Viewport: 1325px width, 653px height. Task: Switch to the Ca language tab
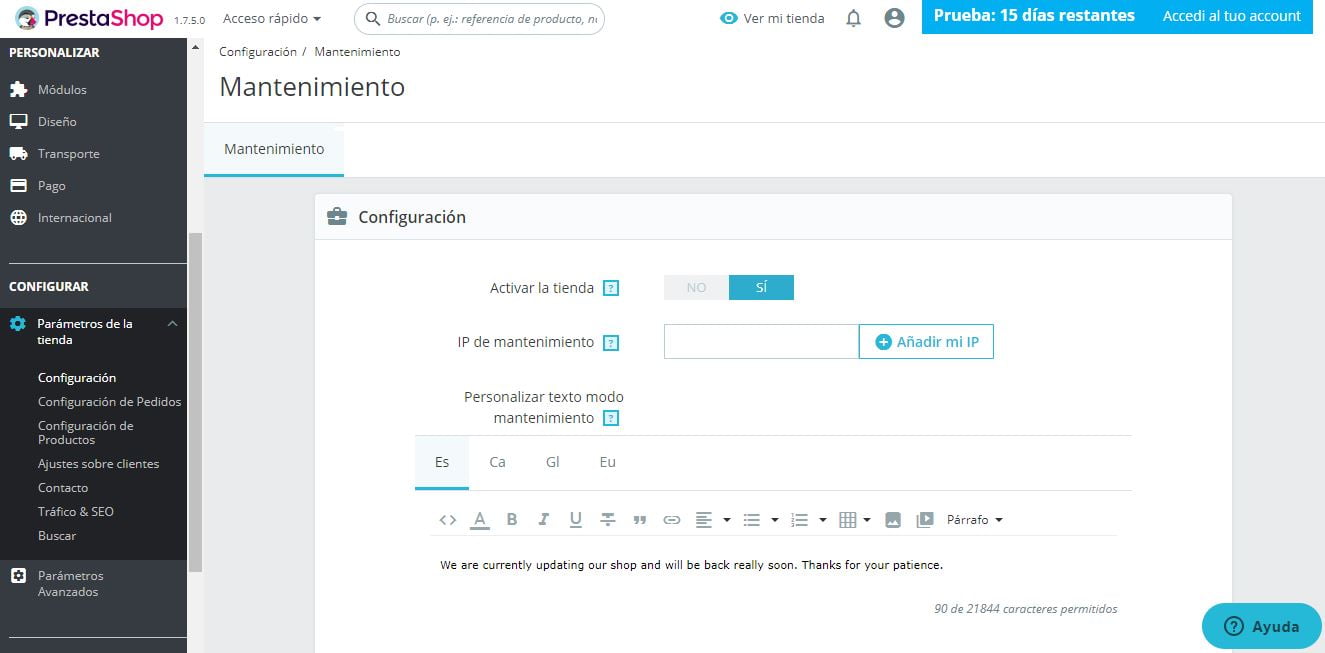[x=497, y=462]
